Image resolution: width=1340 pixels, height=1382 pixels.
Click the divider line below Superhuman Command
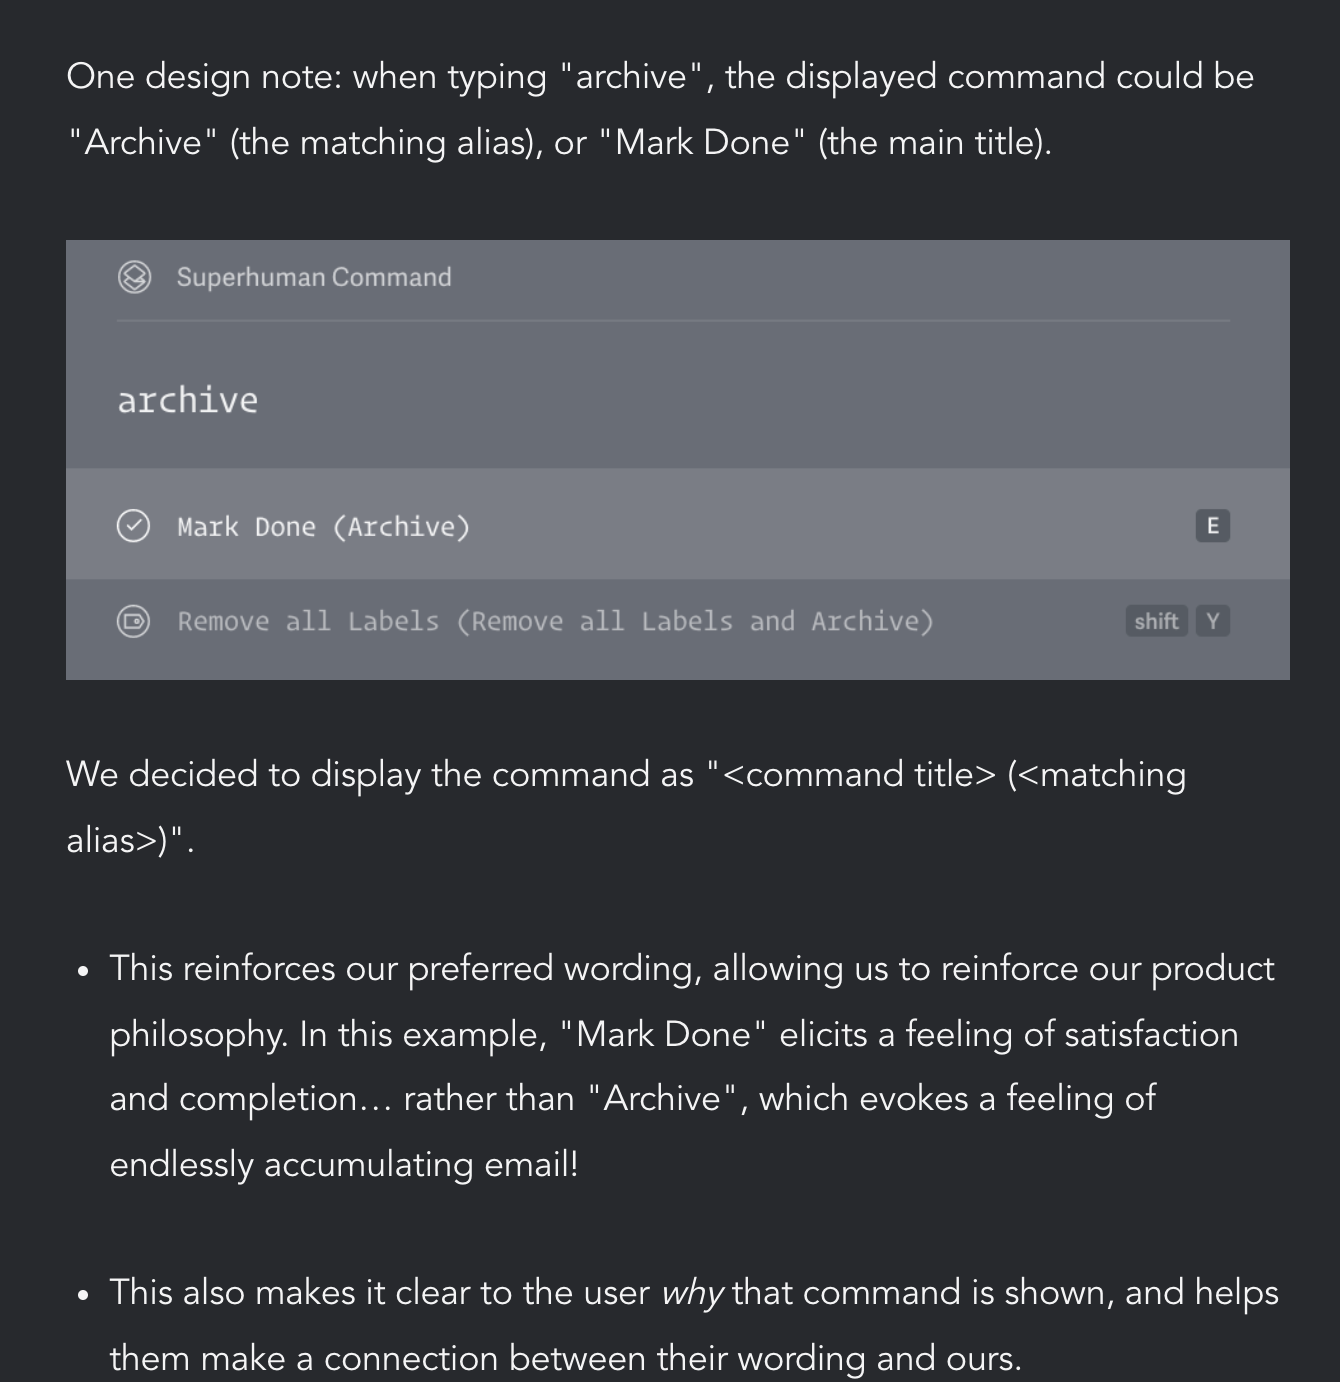[x=673, y=321]
